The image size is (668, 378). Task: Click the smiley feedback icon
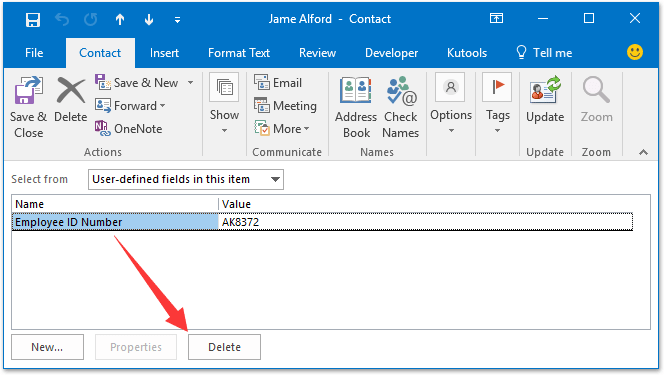point(635,52)
